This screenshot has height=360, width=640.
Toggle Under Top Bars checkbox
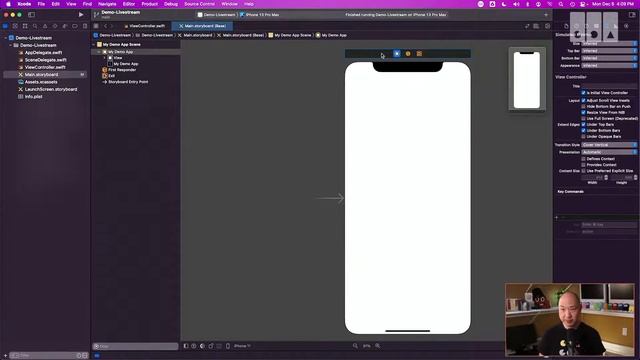[583, 124]
